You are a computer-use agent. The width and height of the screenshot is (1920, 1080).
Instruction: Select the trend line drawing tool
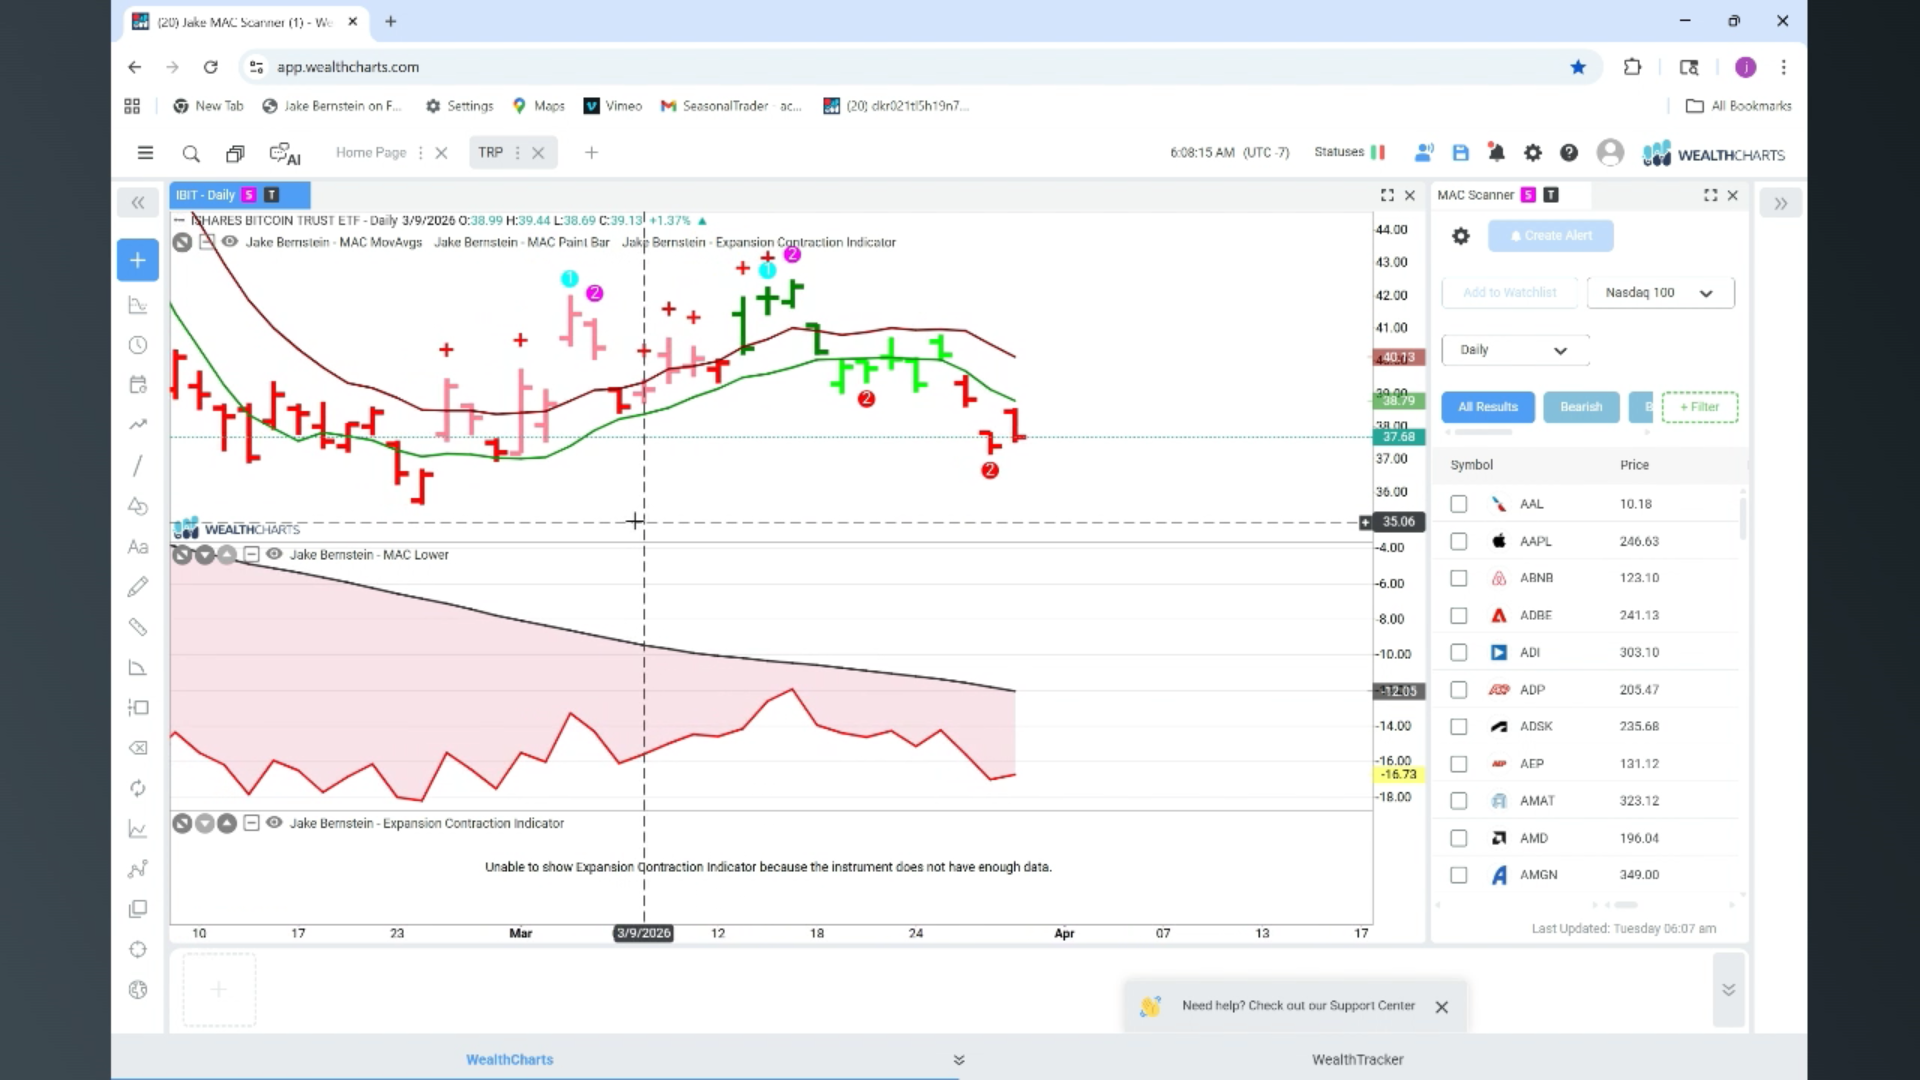click(138, 466)
